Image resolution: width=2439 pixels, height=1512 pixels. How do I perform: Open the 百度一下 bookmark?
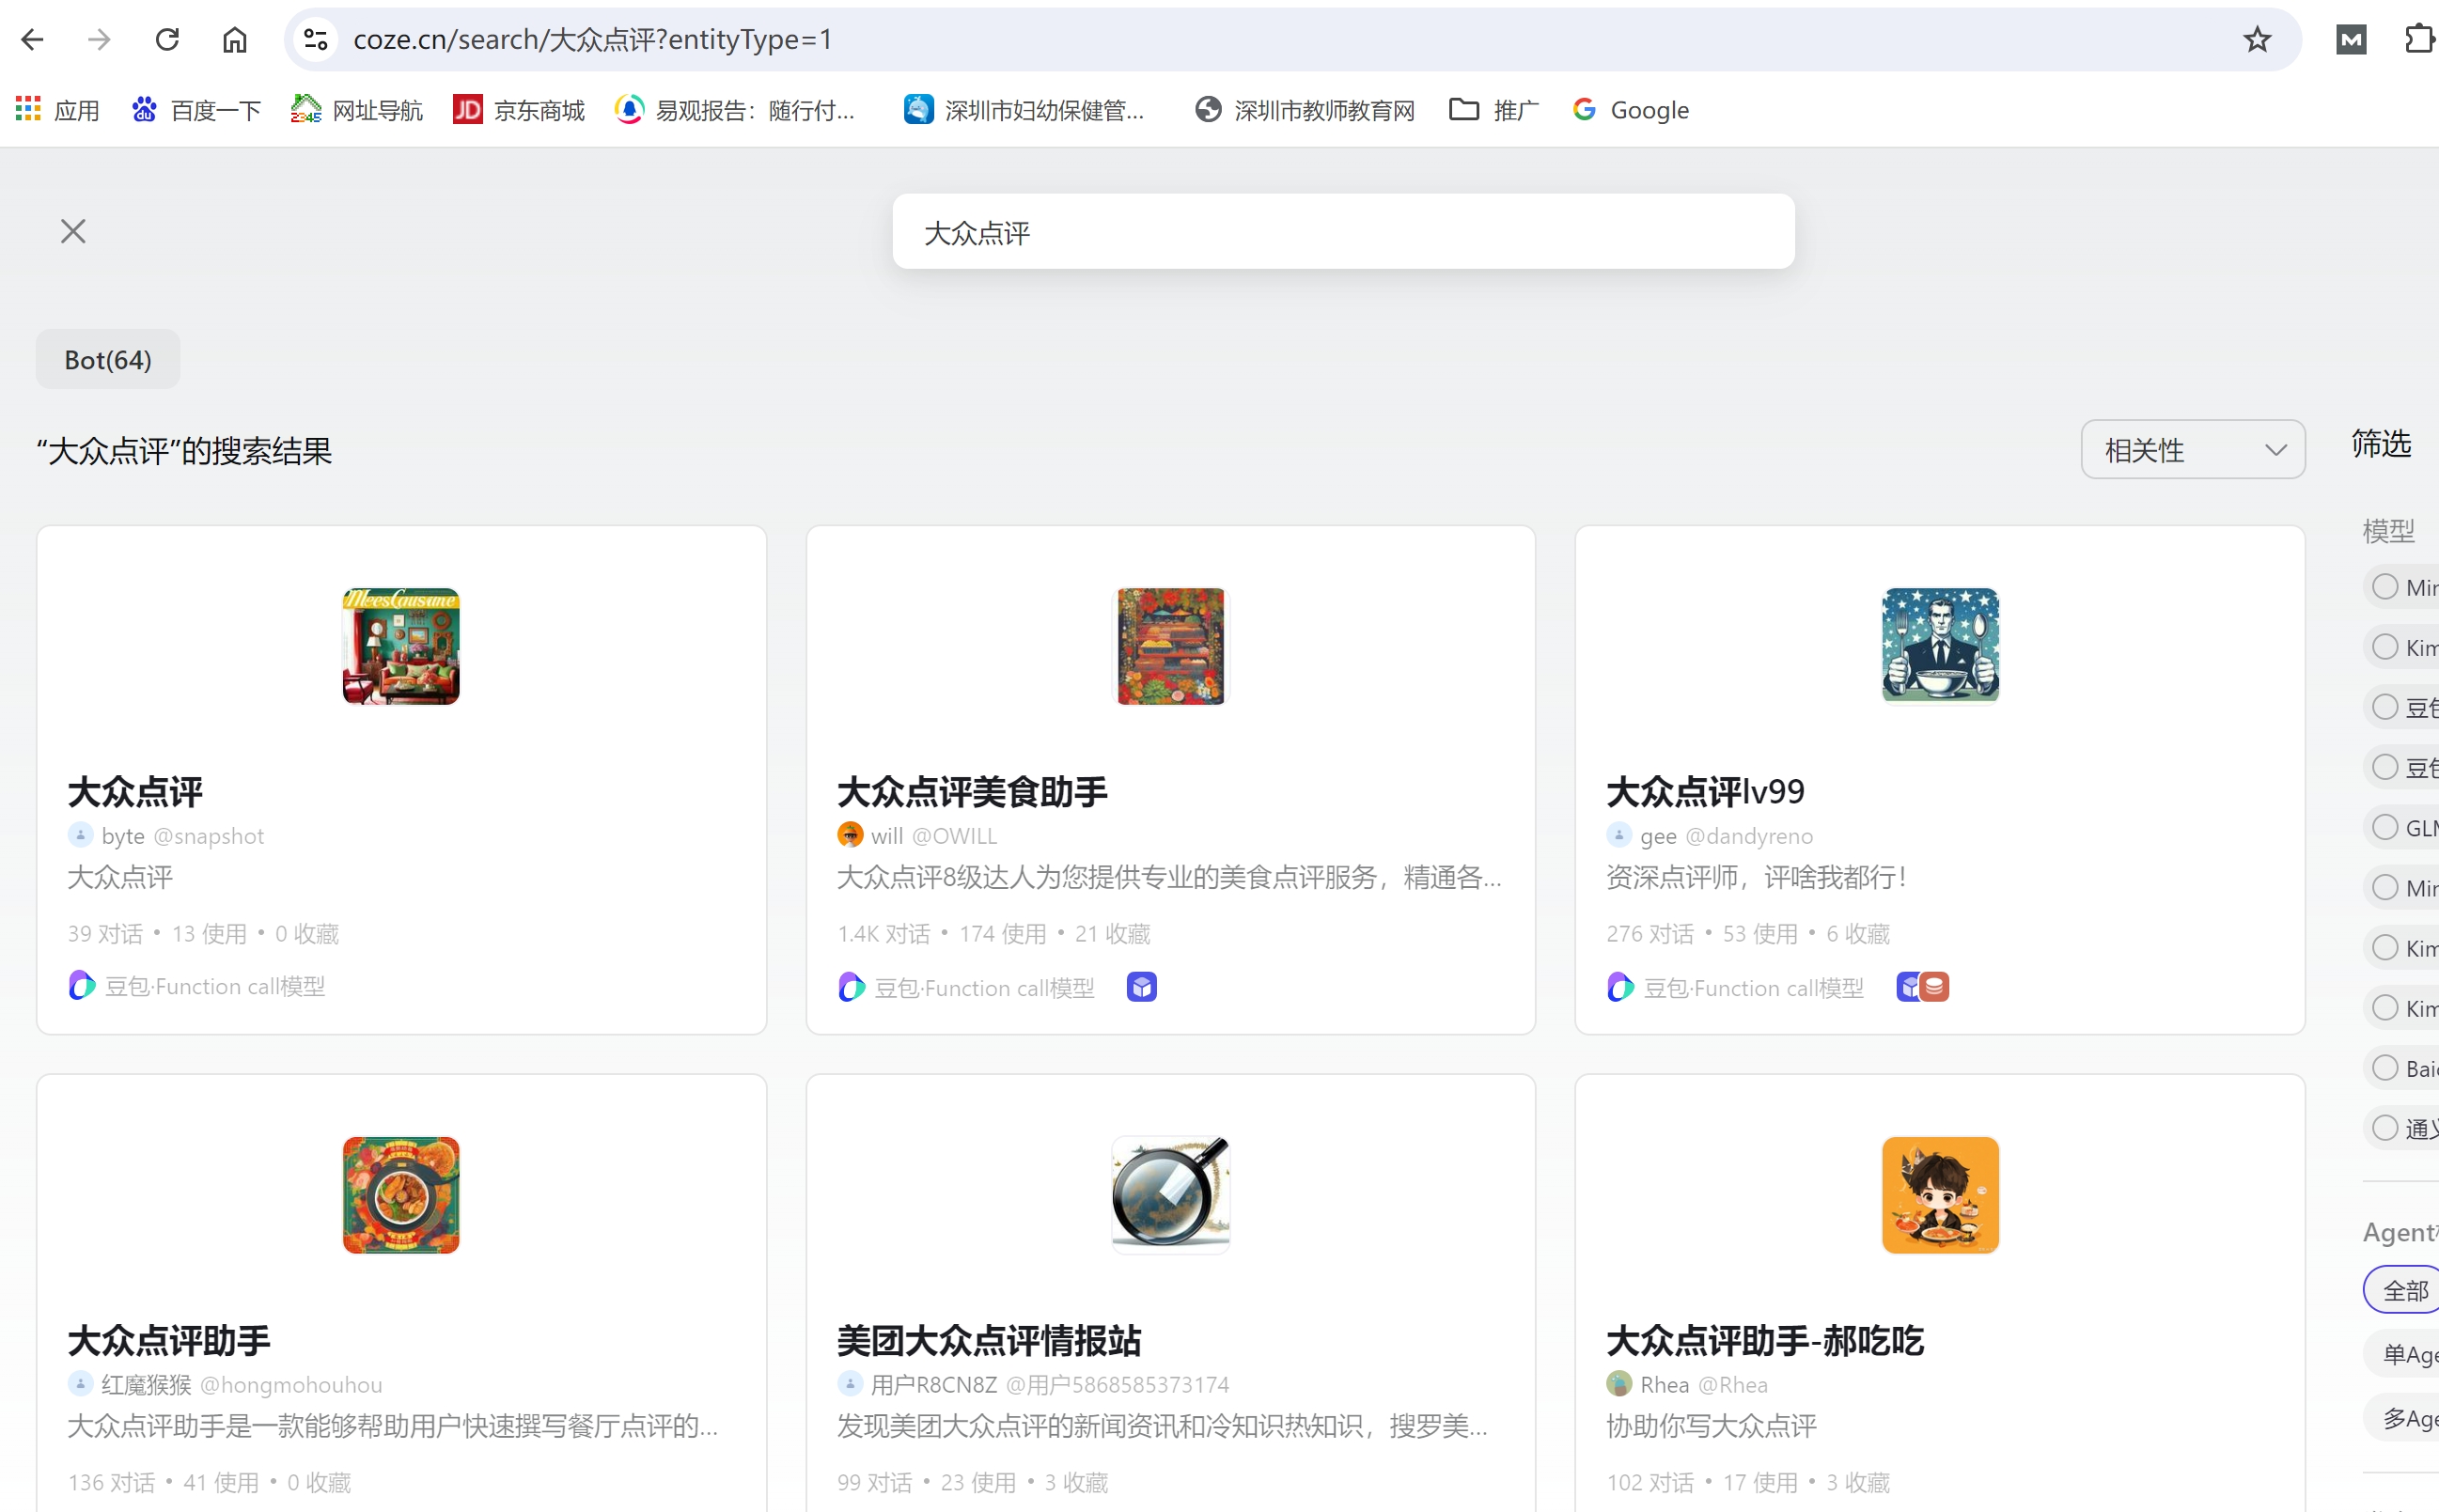coord(196,110)
